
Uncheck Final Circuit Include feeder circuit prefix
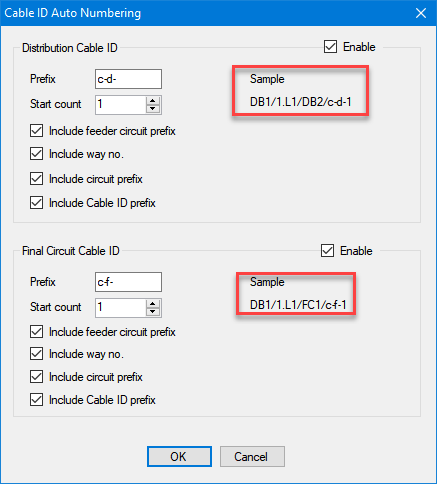[x=36, y=332]
